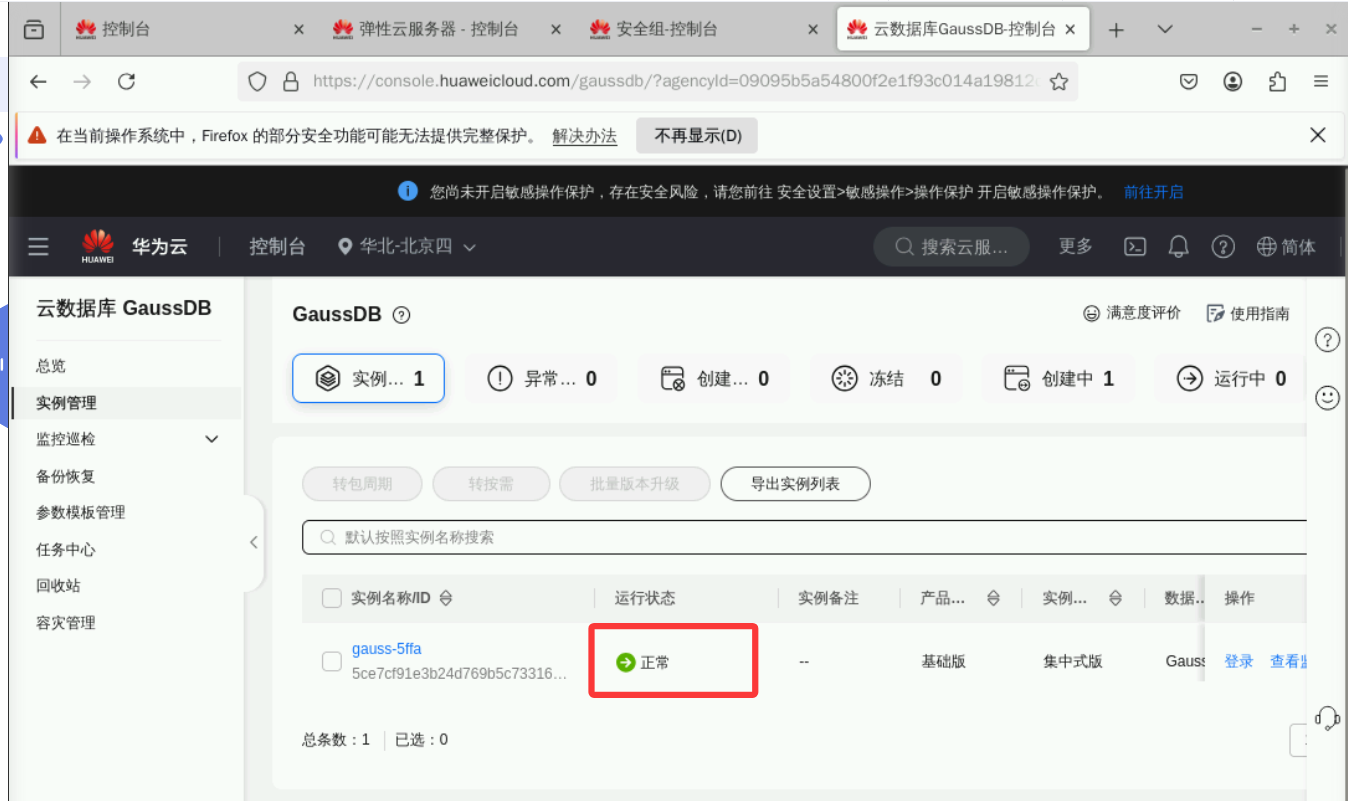The width and height of the screenshot is (1348, 801).
Task: Focus the 默认按照实例名称搜索 search field
Action: (805, 537)
